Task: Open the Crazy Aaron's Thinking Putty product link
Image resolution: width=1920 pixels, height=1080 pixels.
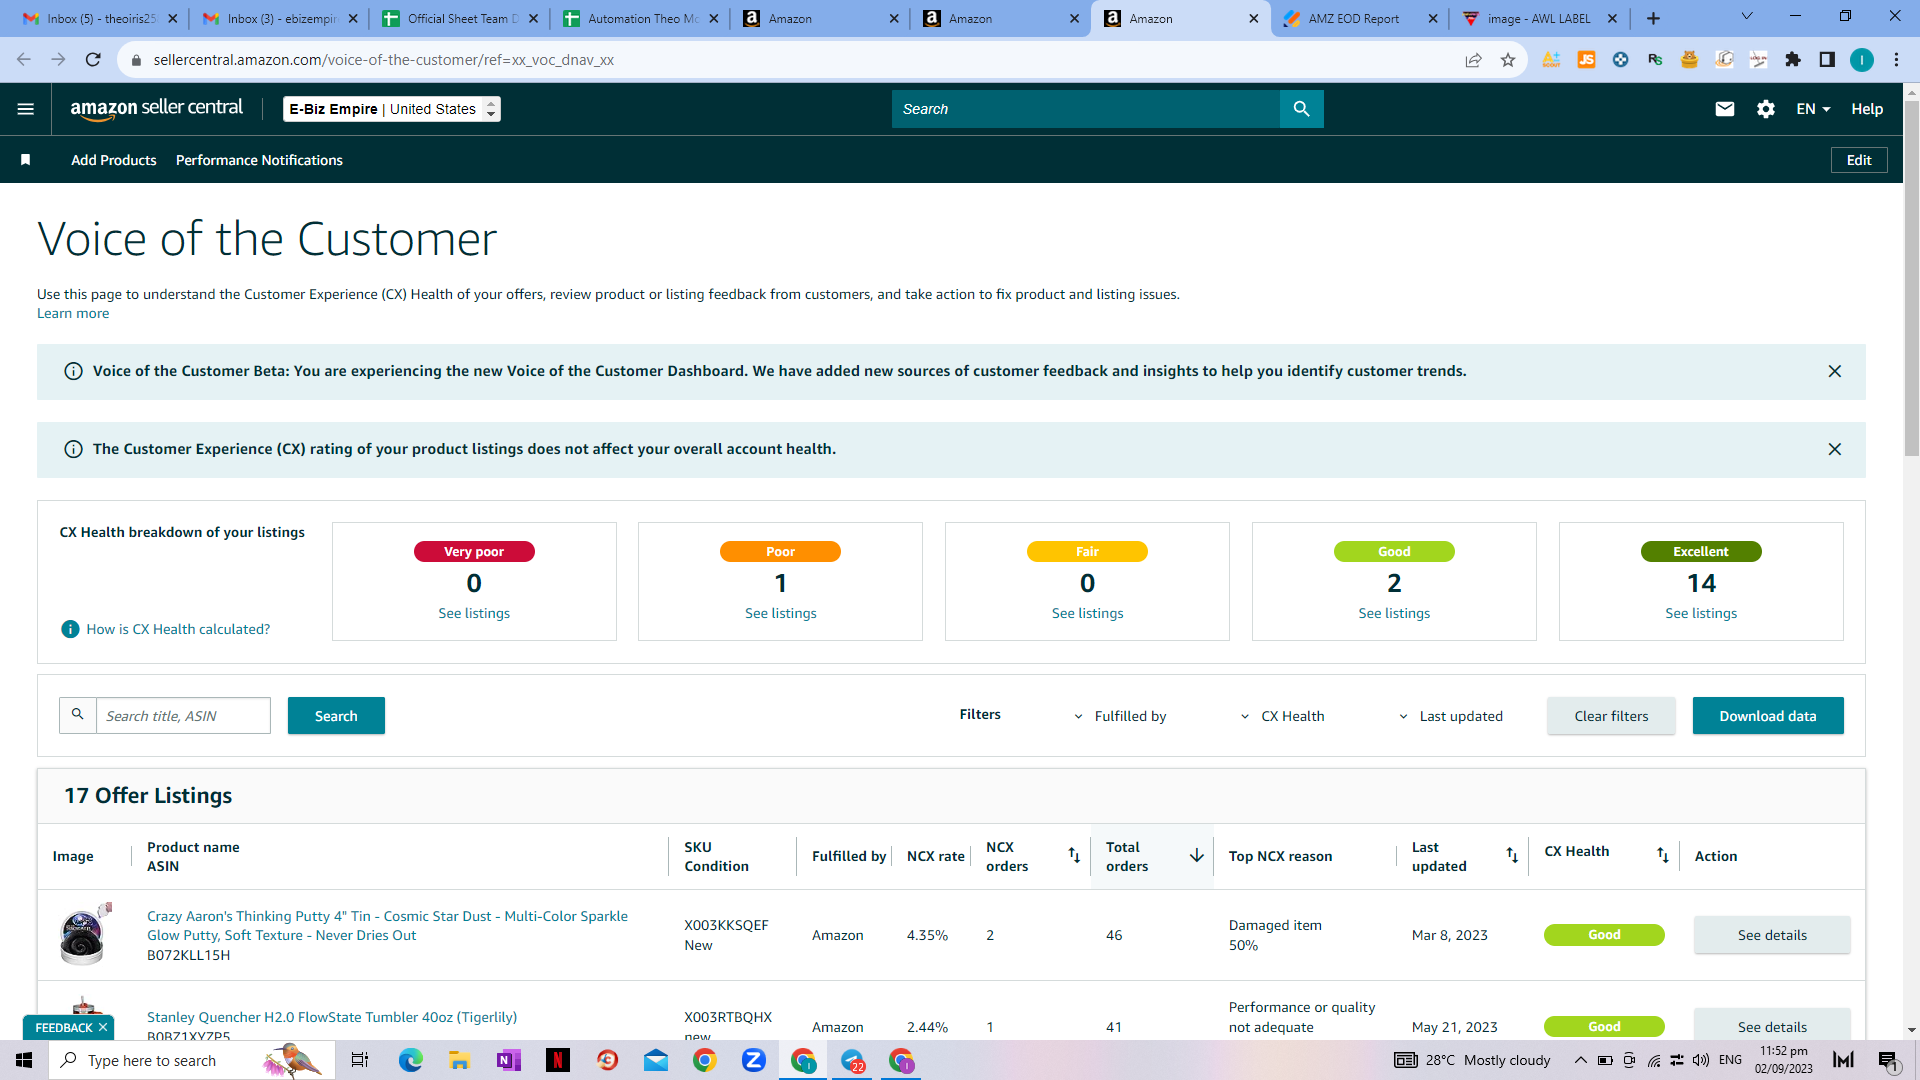Action: click(x=388, y=925)
